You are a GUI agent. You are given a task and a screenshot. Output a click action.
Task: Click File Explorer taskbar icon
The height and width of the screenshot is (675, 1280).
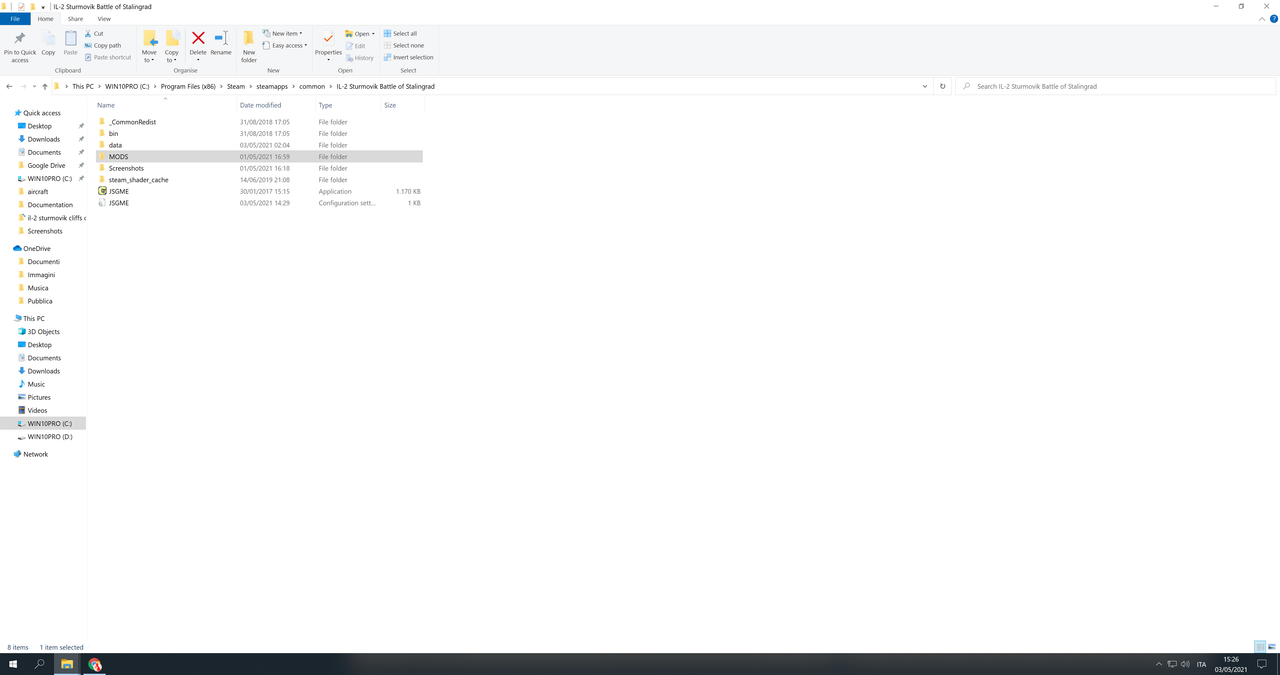[x=67, y=664]
